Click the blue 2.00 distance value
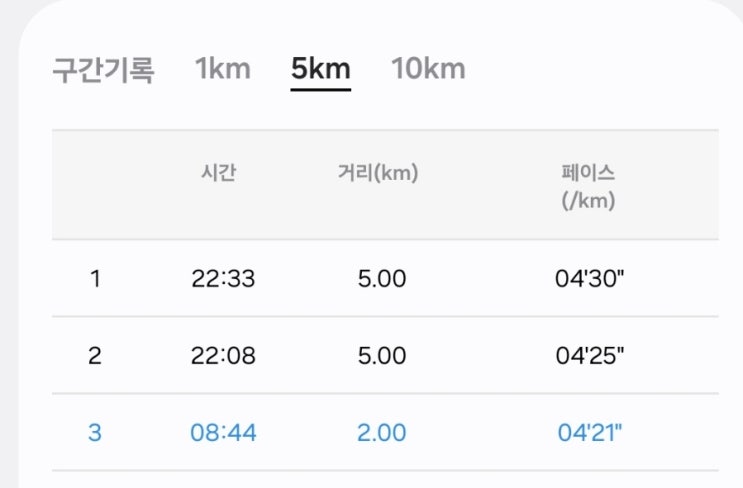 (382, 433)
